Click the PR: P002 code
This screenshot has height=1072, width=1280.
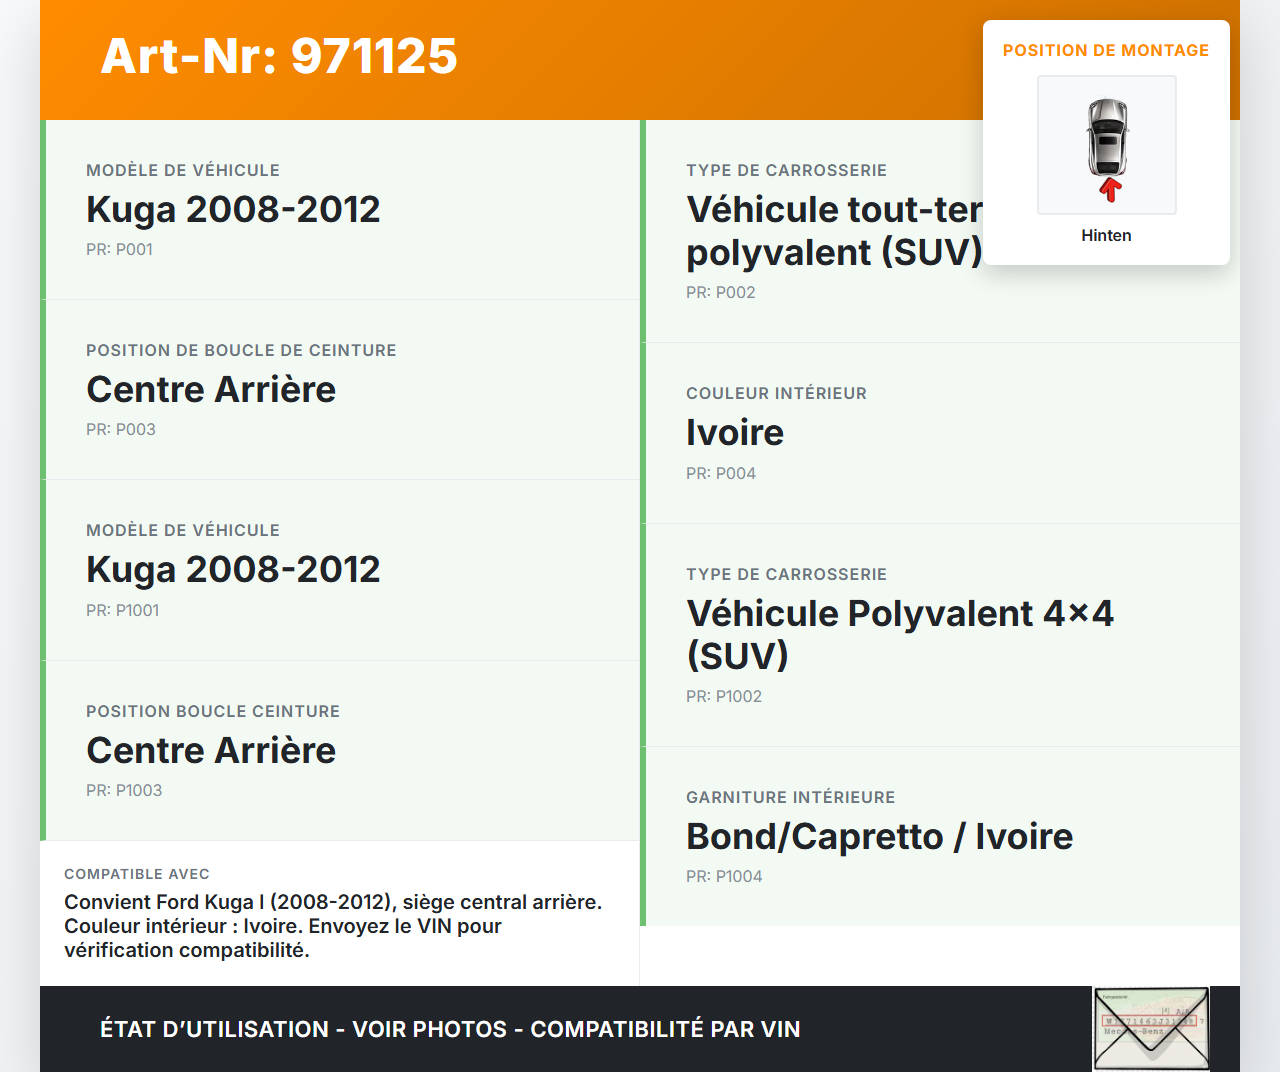721,292
